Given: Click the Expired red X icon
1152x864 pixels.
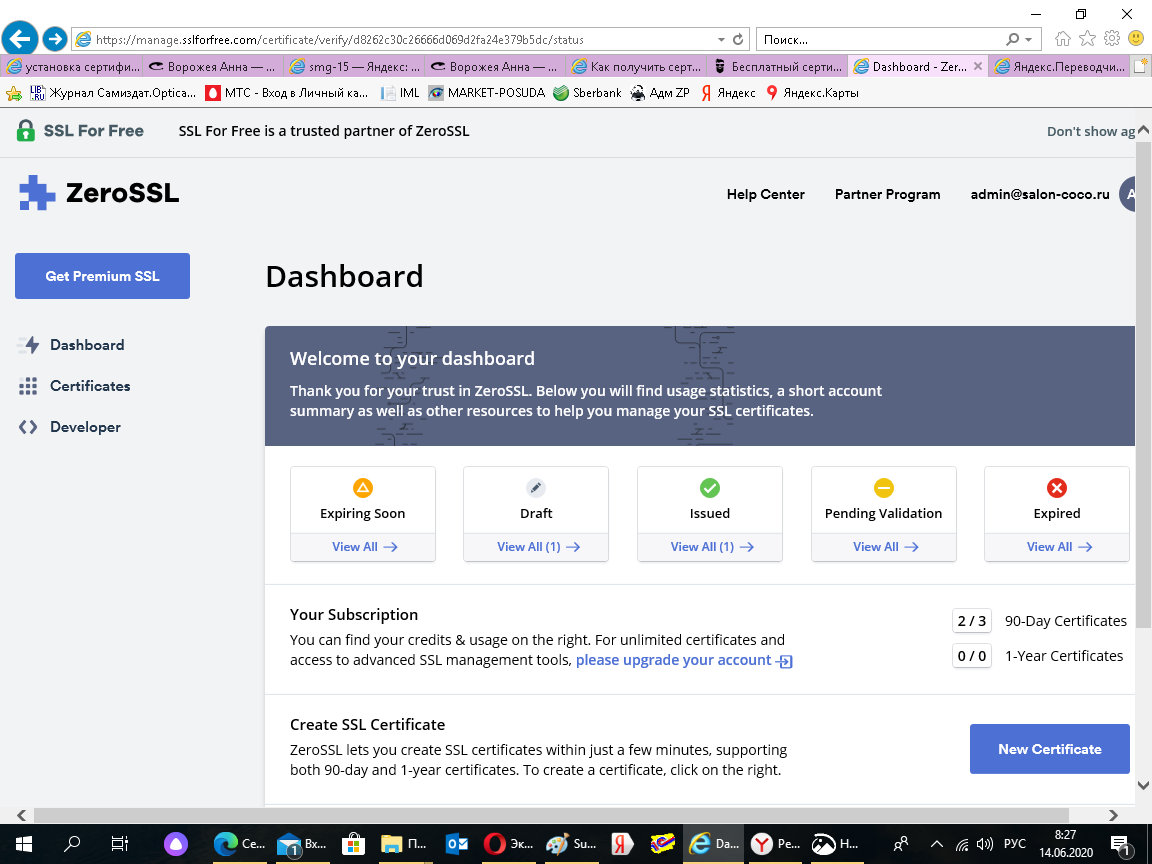Looking at the screenshot, I should pyautogui.click(x=1057, y=488).
